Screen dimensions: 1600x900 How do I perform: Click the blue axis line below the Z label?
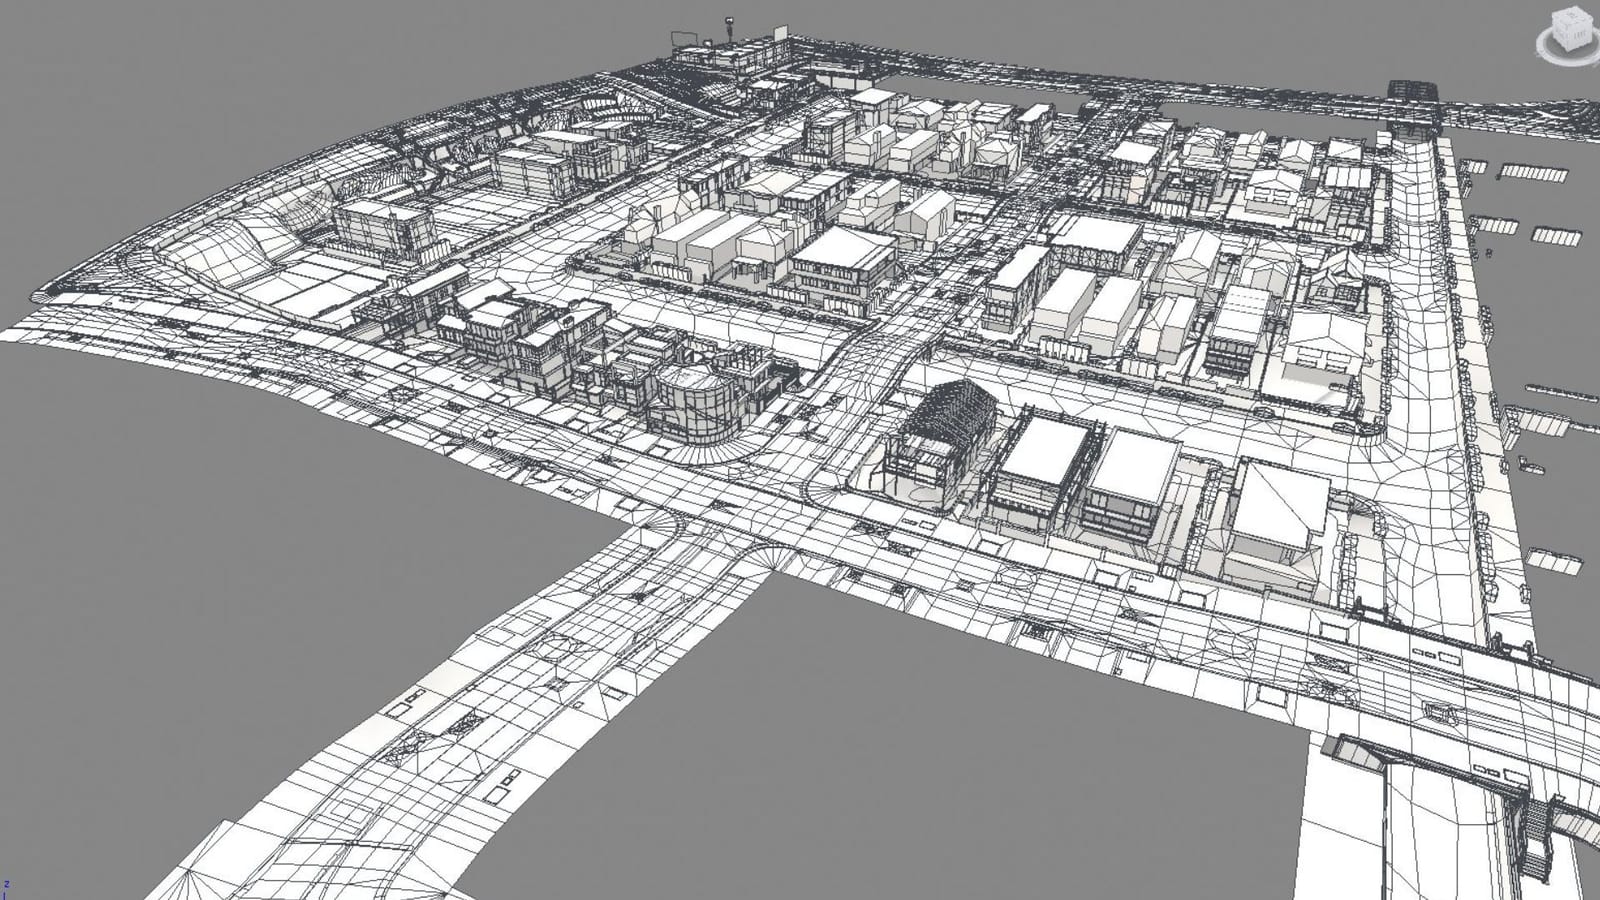pos(4,896)
